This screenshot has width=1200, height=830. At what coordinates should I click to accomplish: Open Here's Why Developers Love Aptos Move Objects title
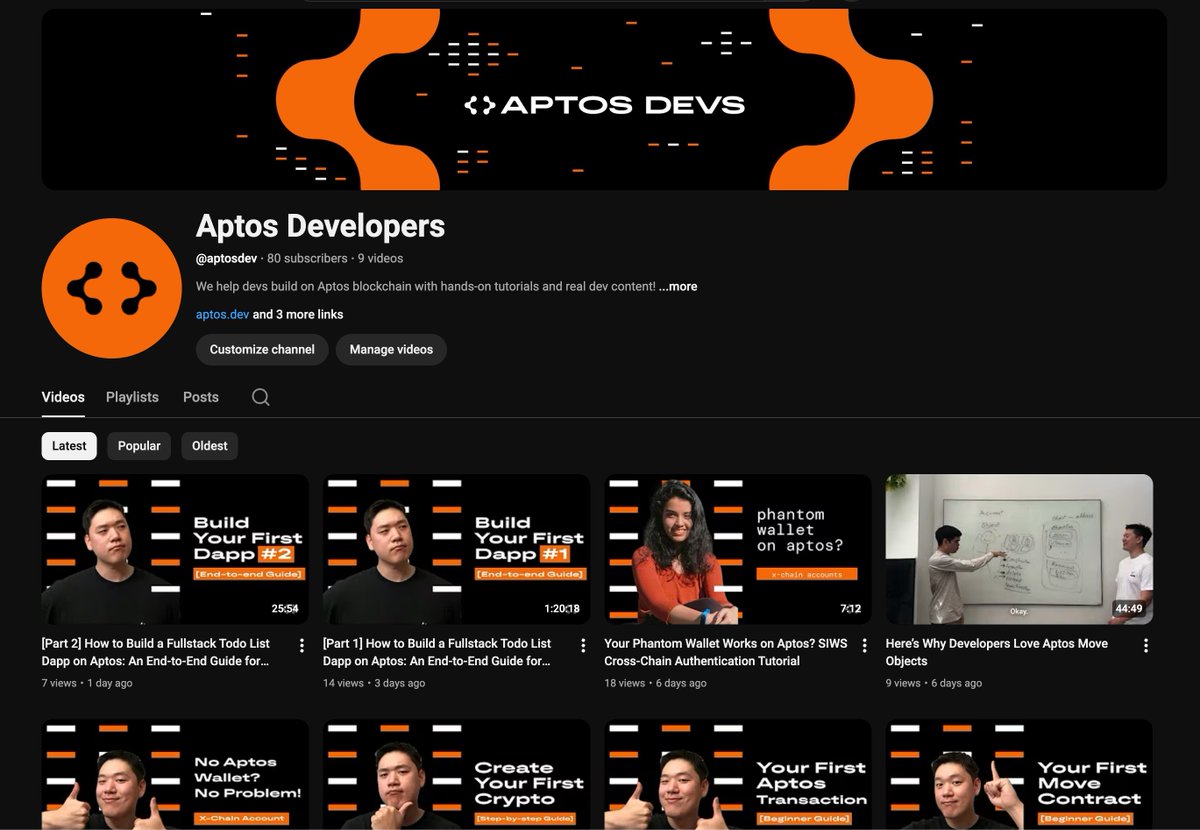pyautogui.click(x=997, y=652)
